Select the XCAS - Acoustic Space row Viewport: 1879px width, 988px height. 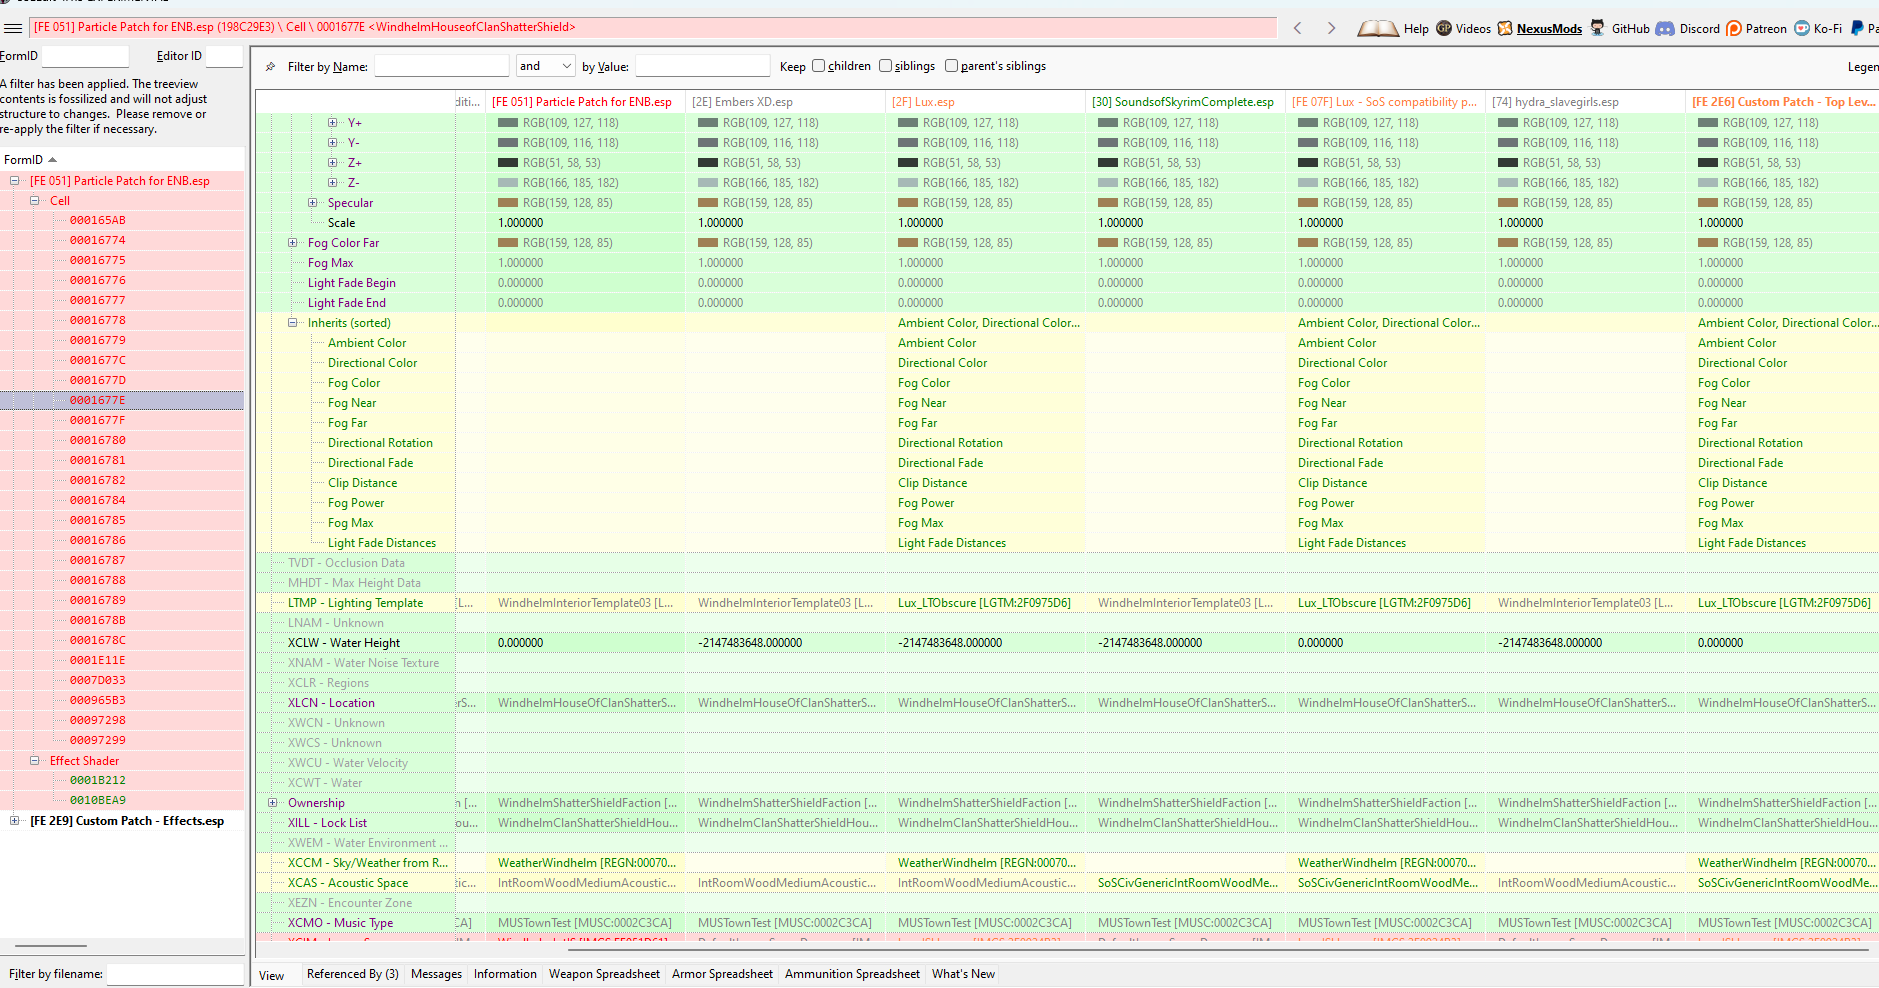click(x=355, y=883)
